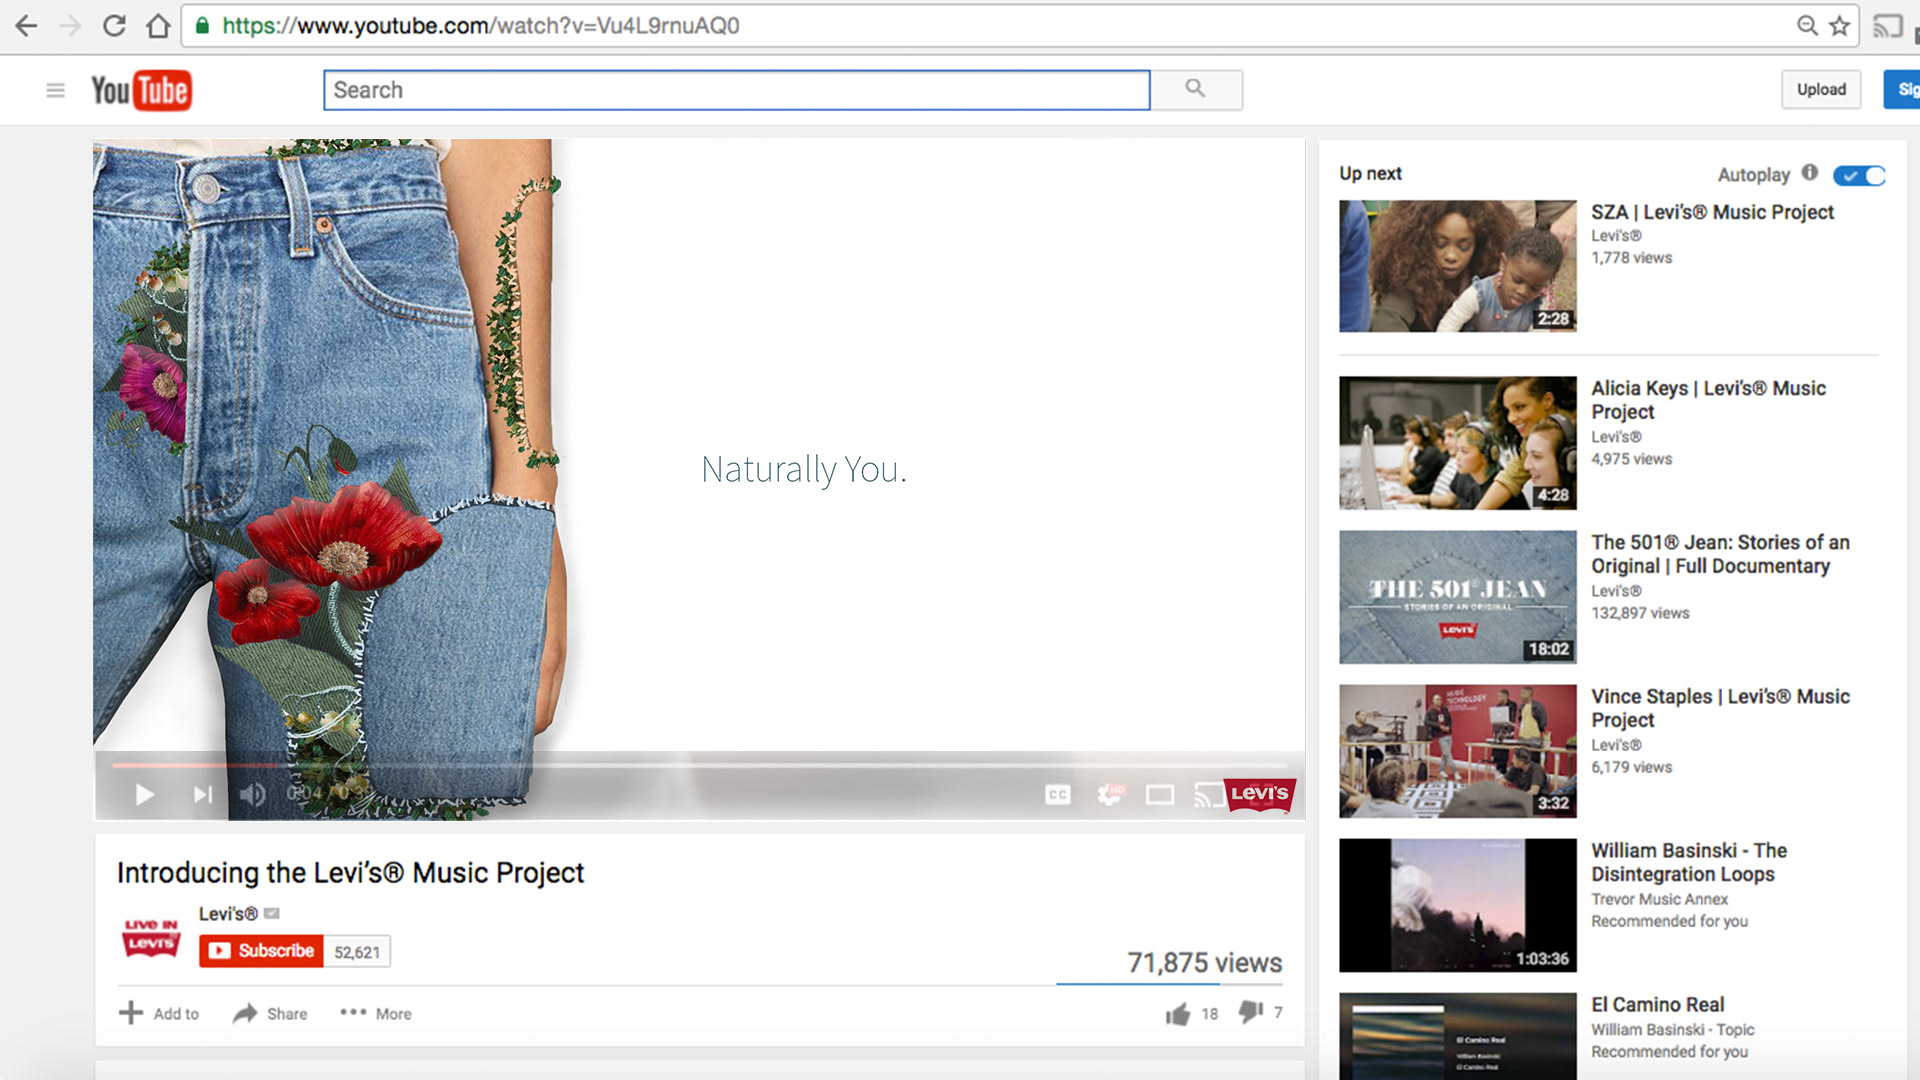Click the 52,621 subscriber count
1920x1080 pixels.
[357, 952]
